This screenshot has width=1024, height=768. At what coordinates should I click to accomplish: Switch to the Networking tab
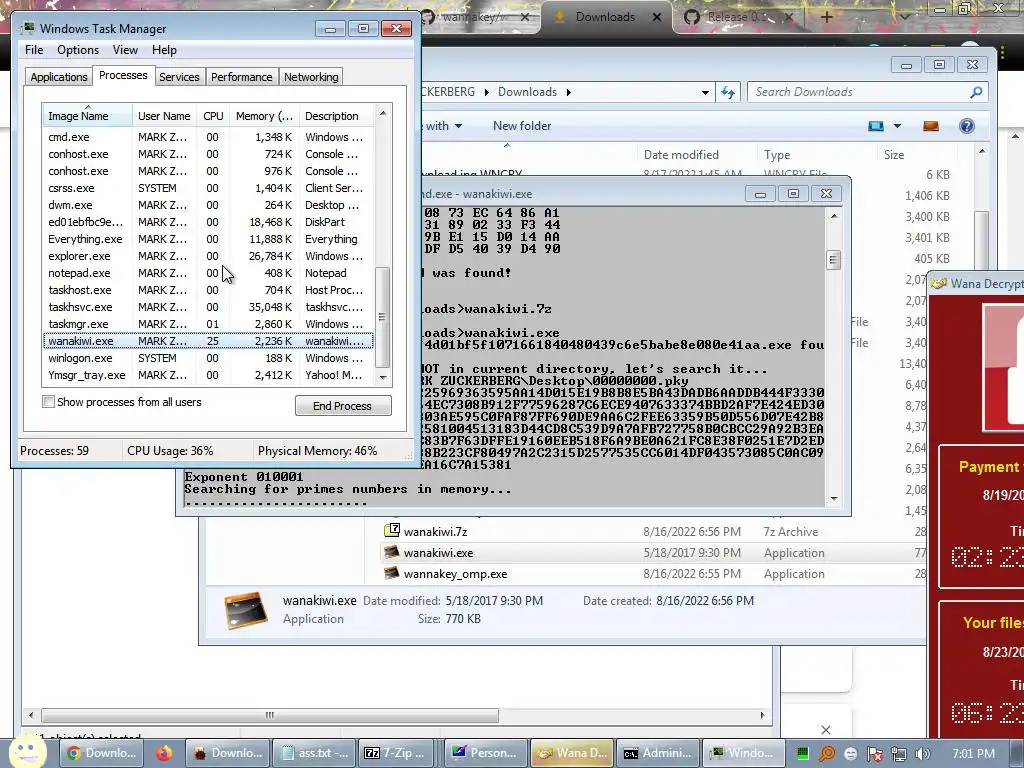(x=311, y=77)
